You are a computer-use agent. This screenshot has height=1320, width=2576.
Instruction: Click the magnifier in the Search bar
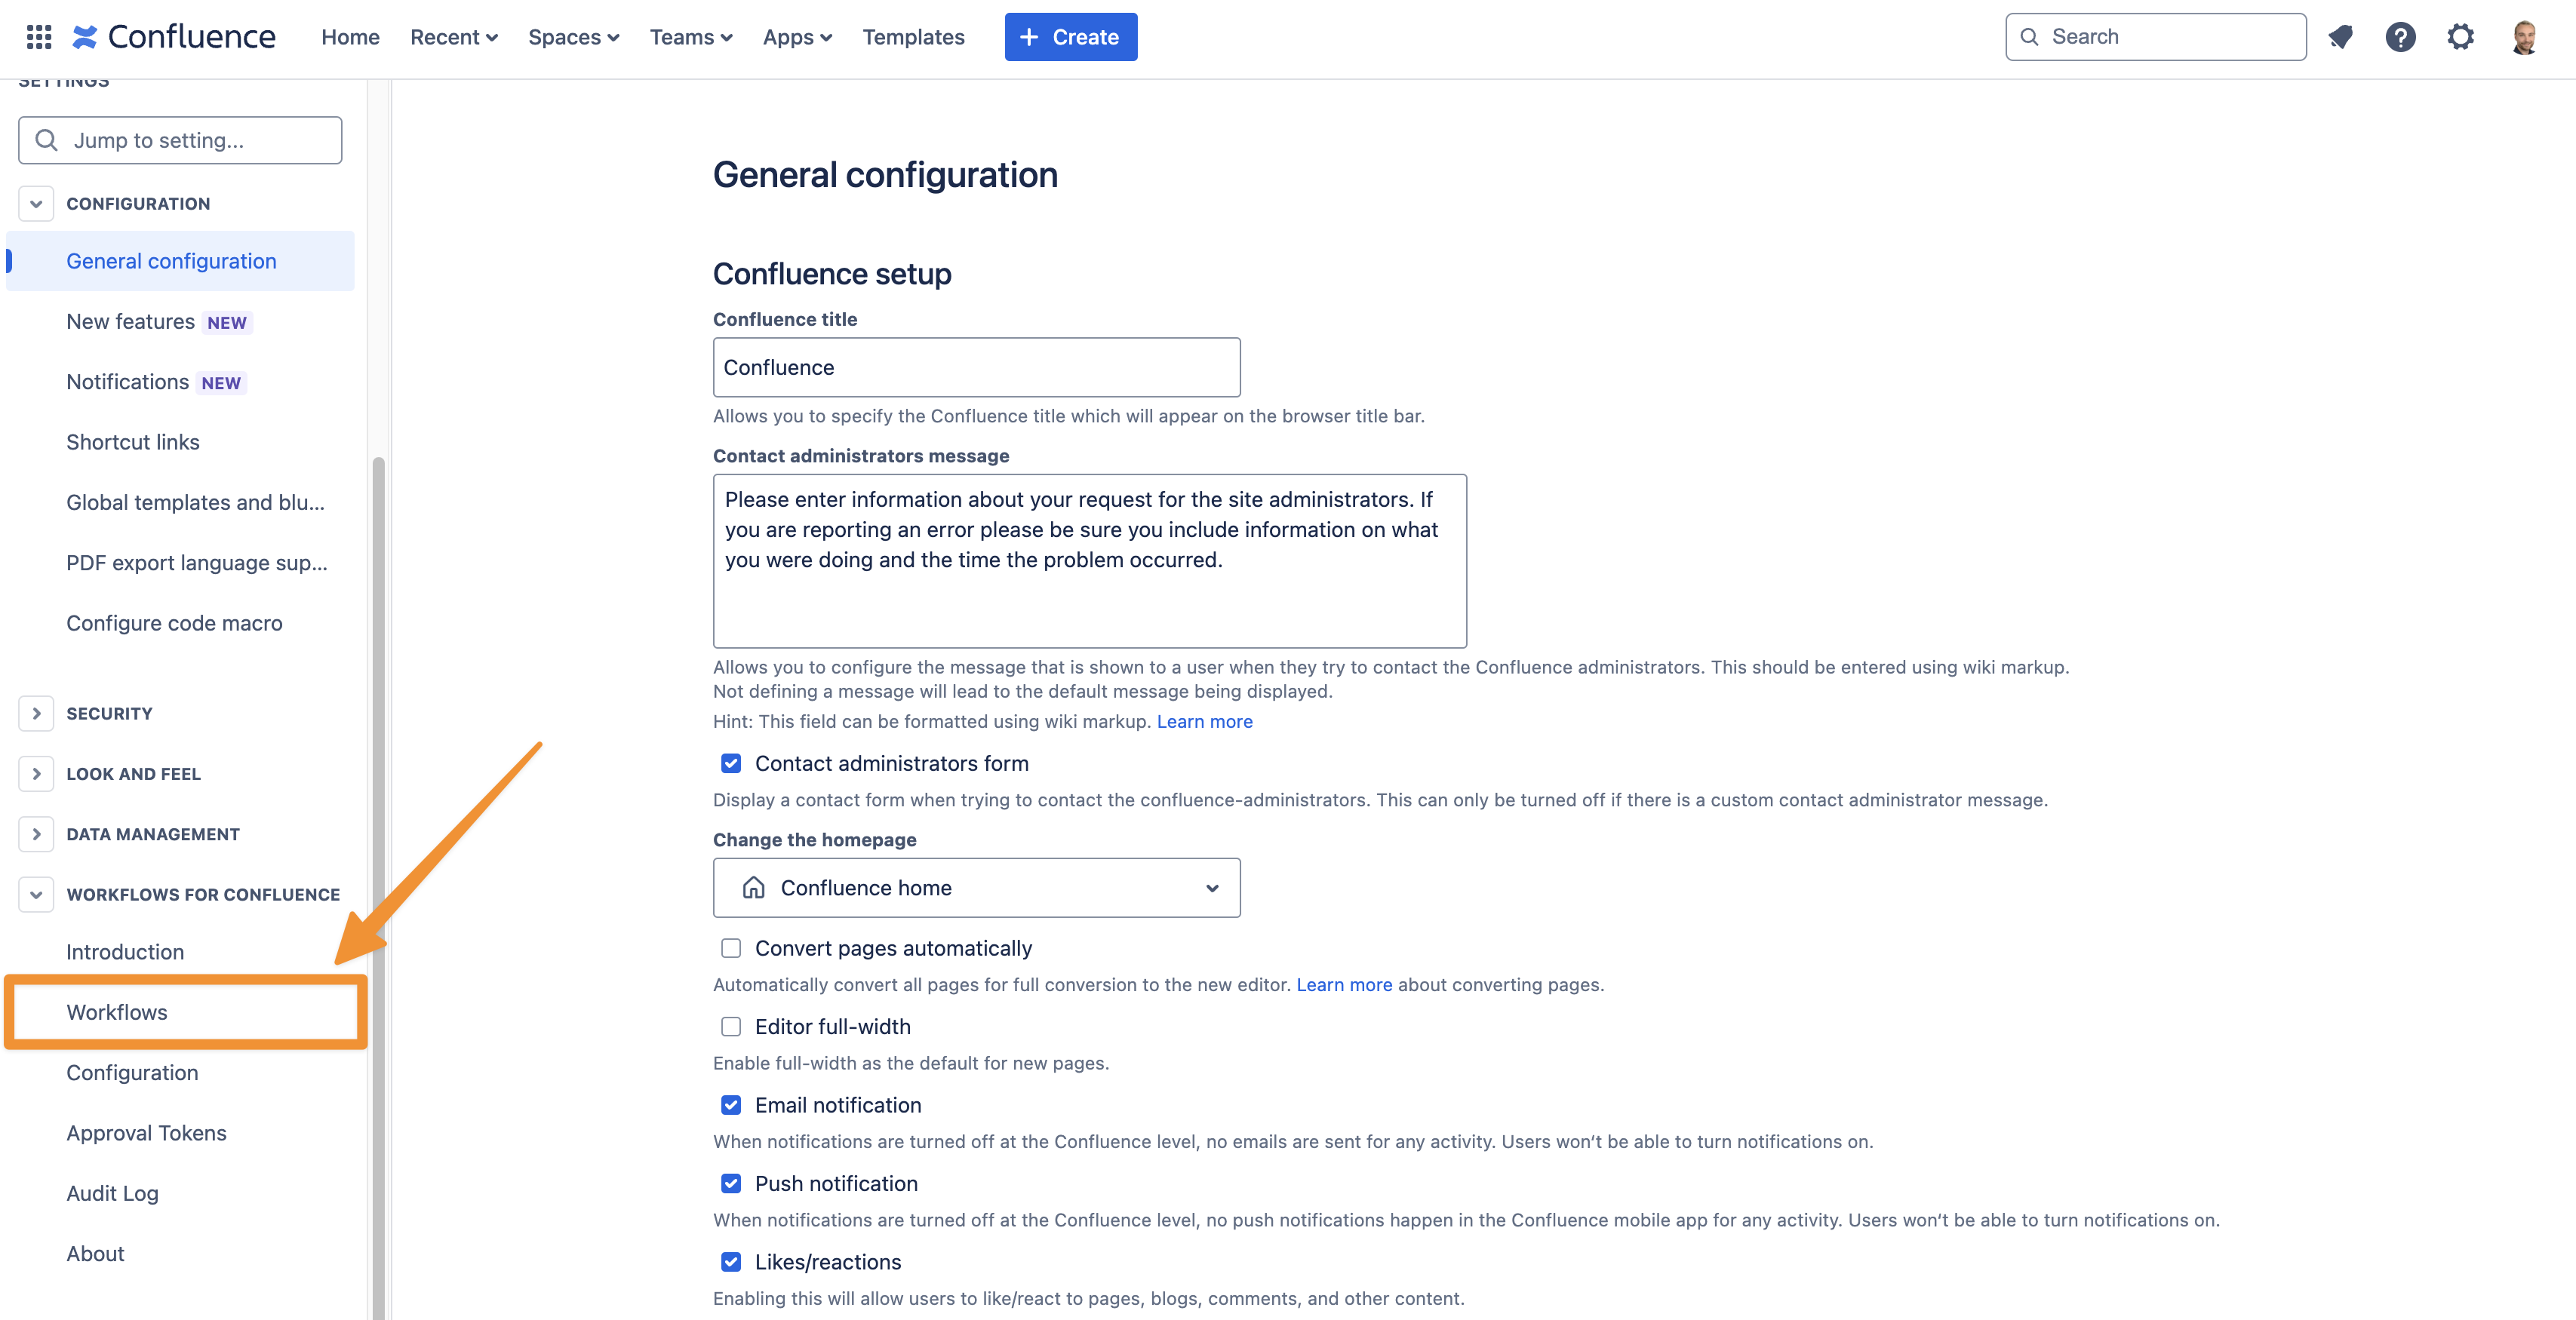2030,36
